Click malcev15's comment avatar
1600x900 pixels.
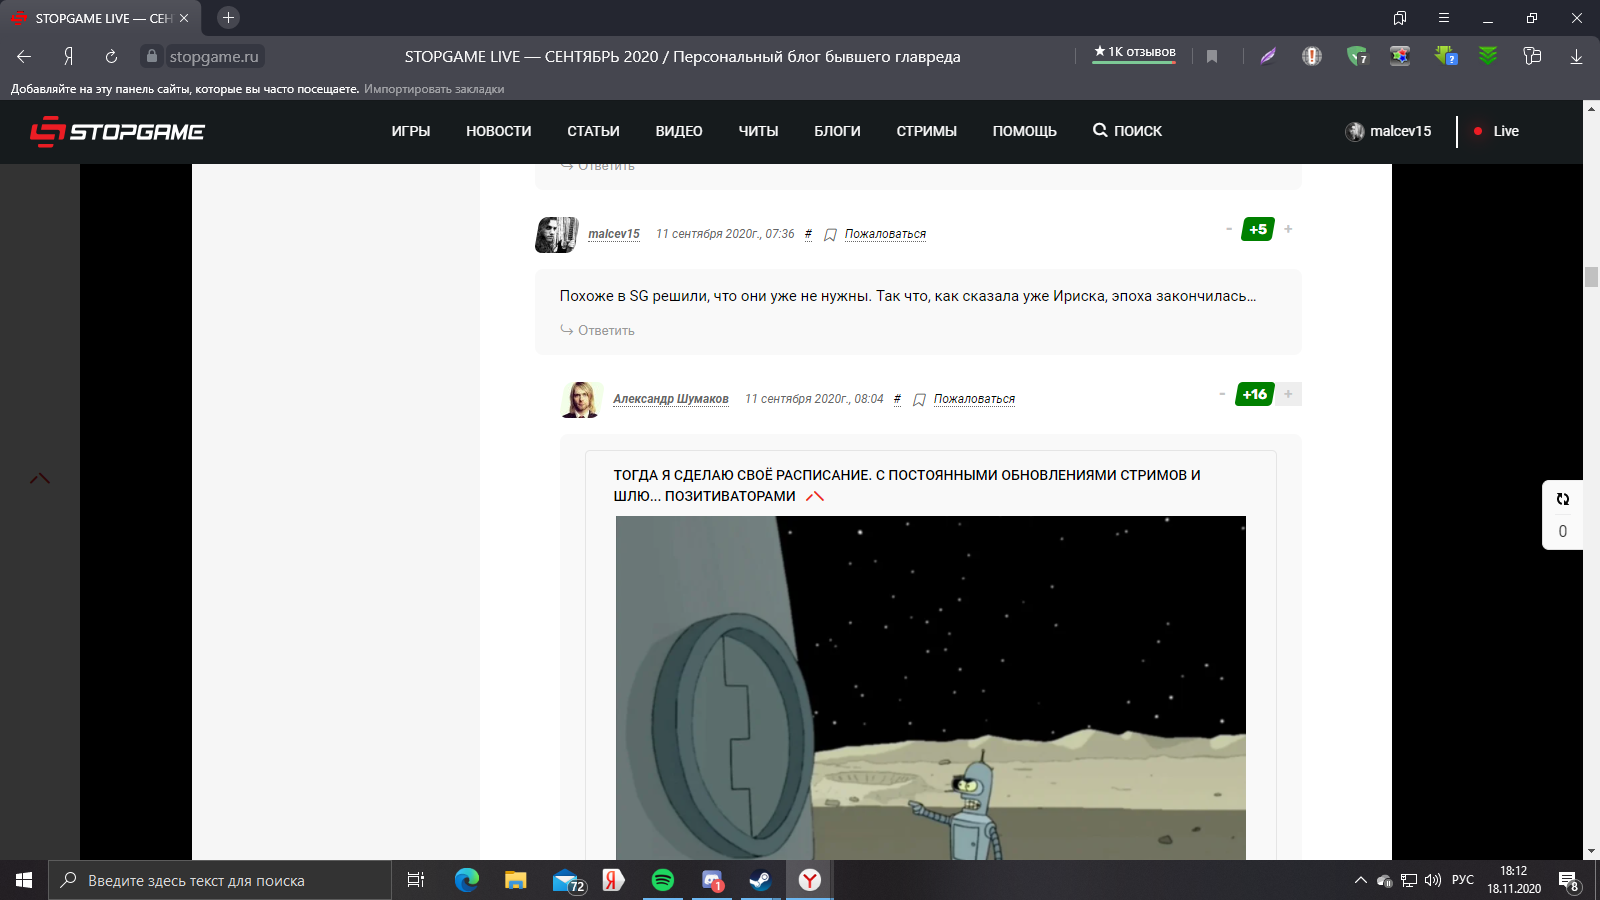coord(557,235)
